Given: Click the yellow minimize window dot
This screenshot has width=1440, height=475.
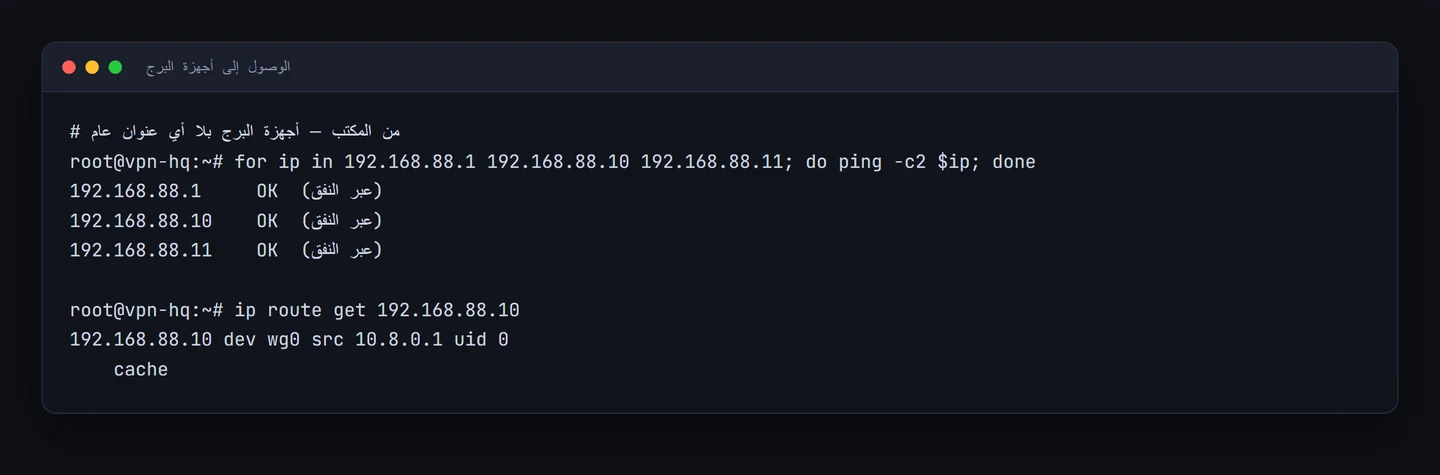Looking at the screenshot, I should 92,67.
